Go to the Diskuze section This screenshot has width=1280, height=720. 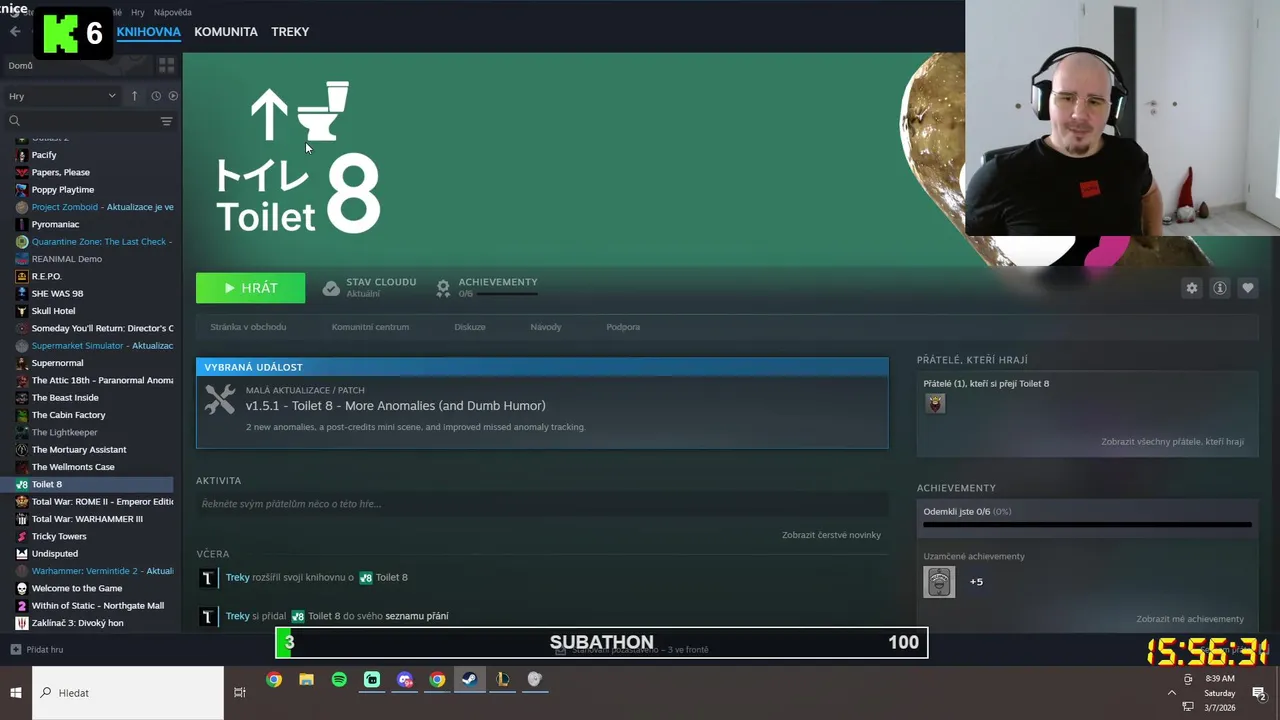[x=469, y=327]
